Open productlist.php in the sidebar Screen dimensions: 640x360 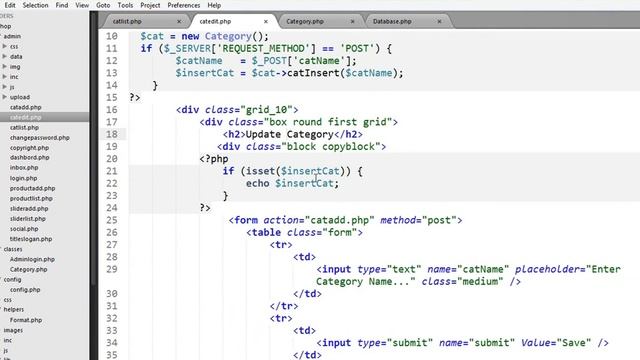[x=31, y=198]
